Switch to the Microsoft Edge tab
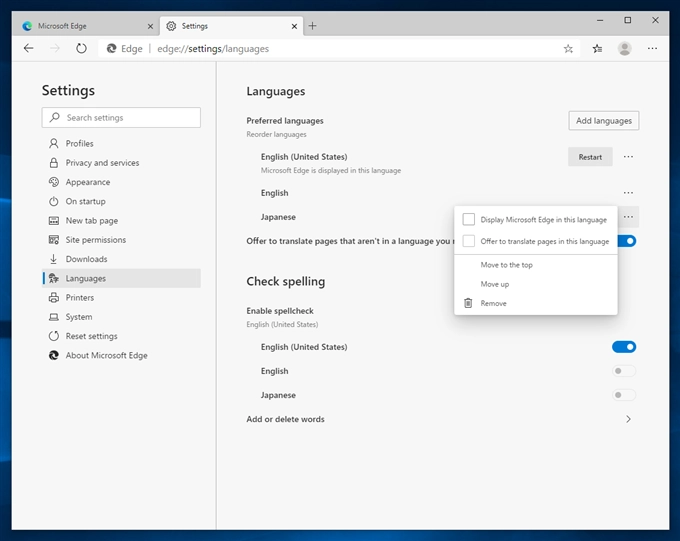680x541 pixels. point(86,26)
